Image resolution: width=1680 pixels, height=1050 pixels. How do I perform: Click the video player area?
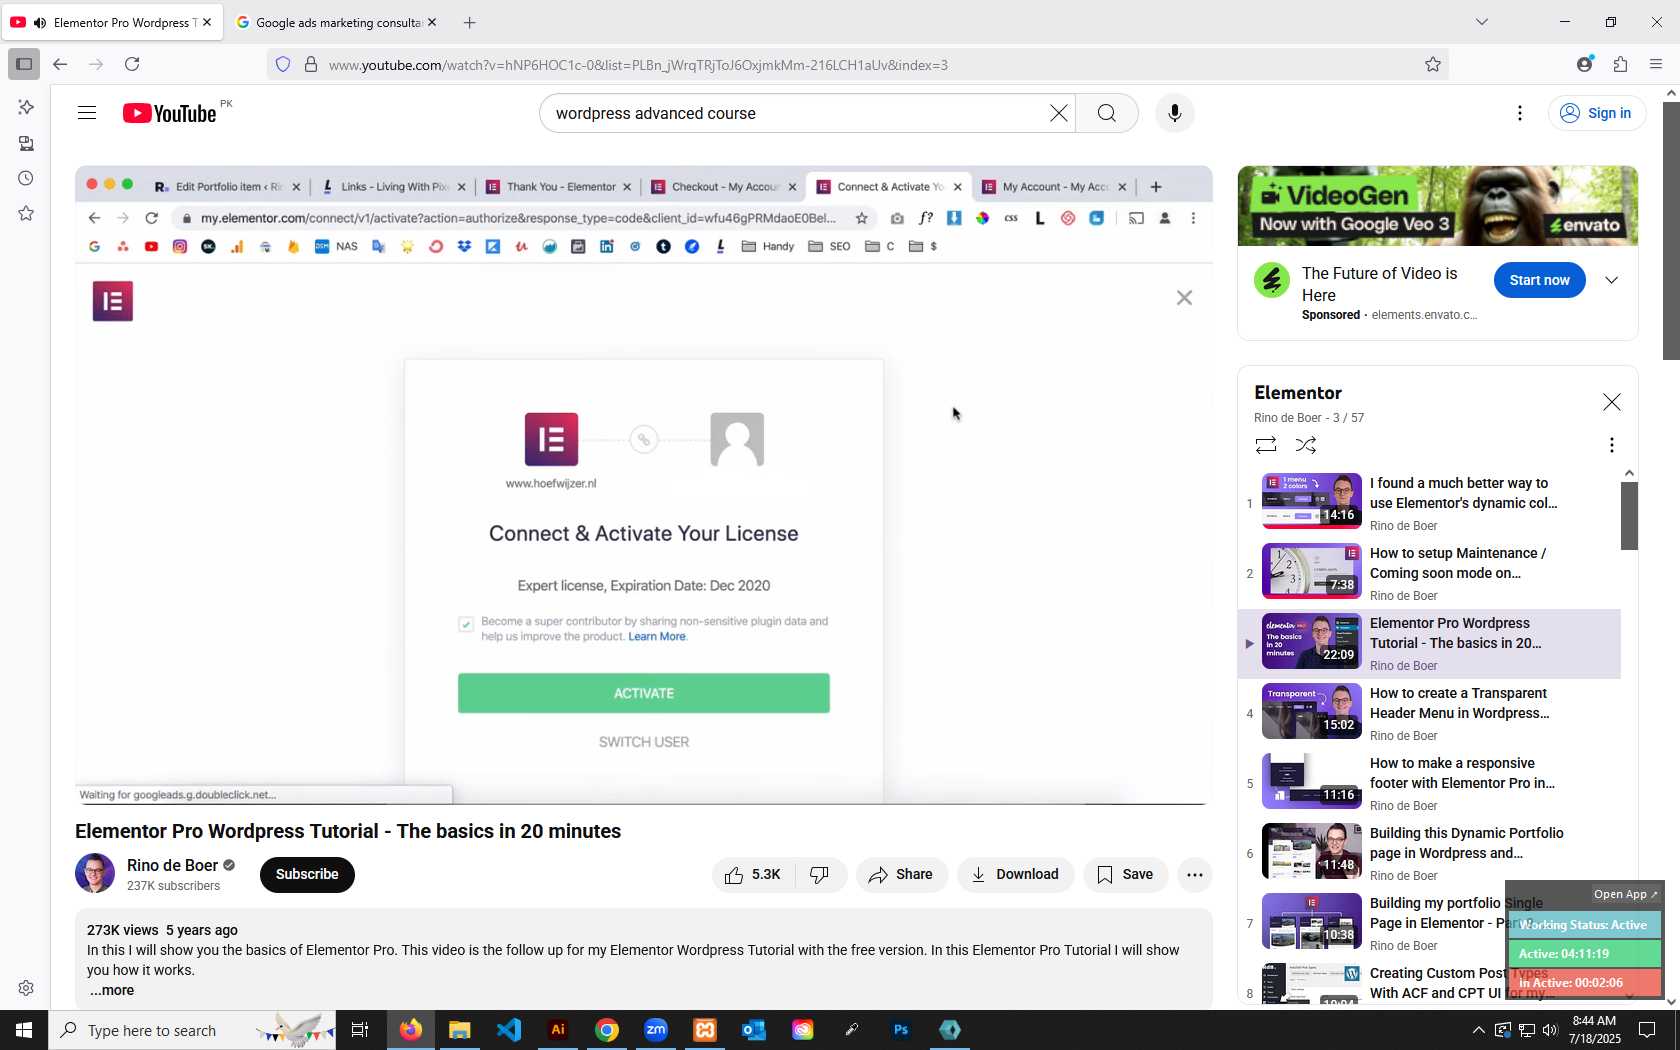(643, 485)
